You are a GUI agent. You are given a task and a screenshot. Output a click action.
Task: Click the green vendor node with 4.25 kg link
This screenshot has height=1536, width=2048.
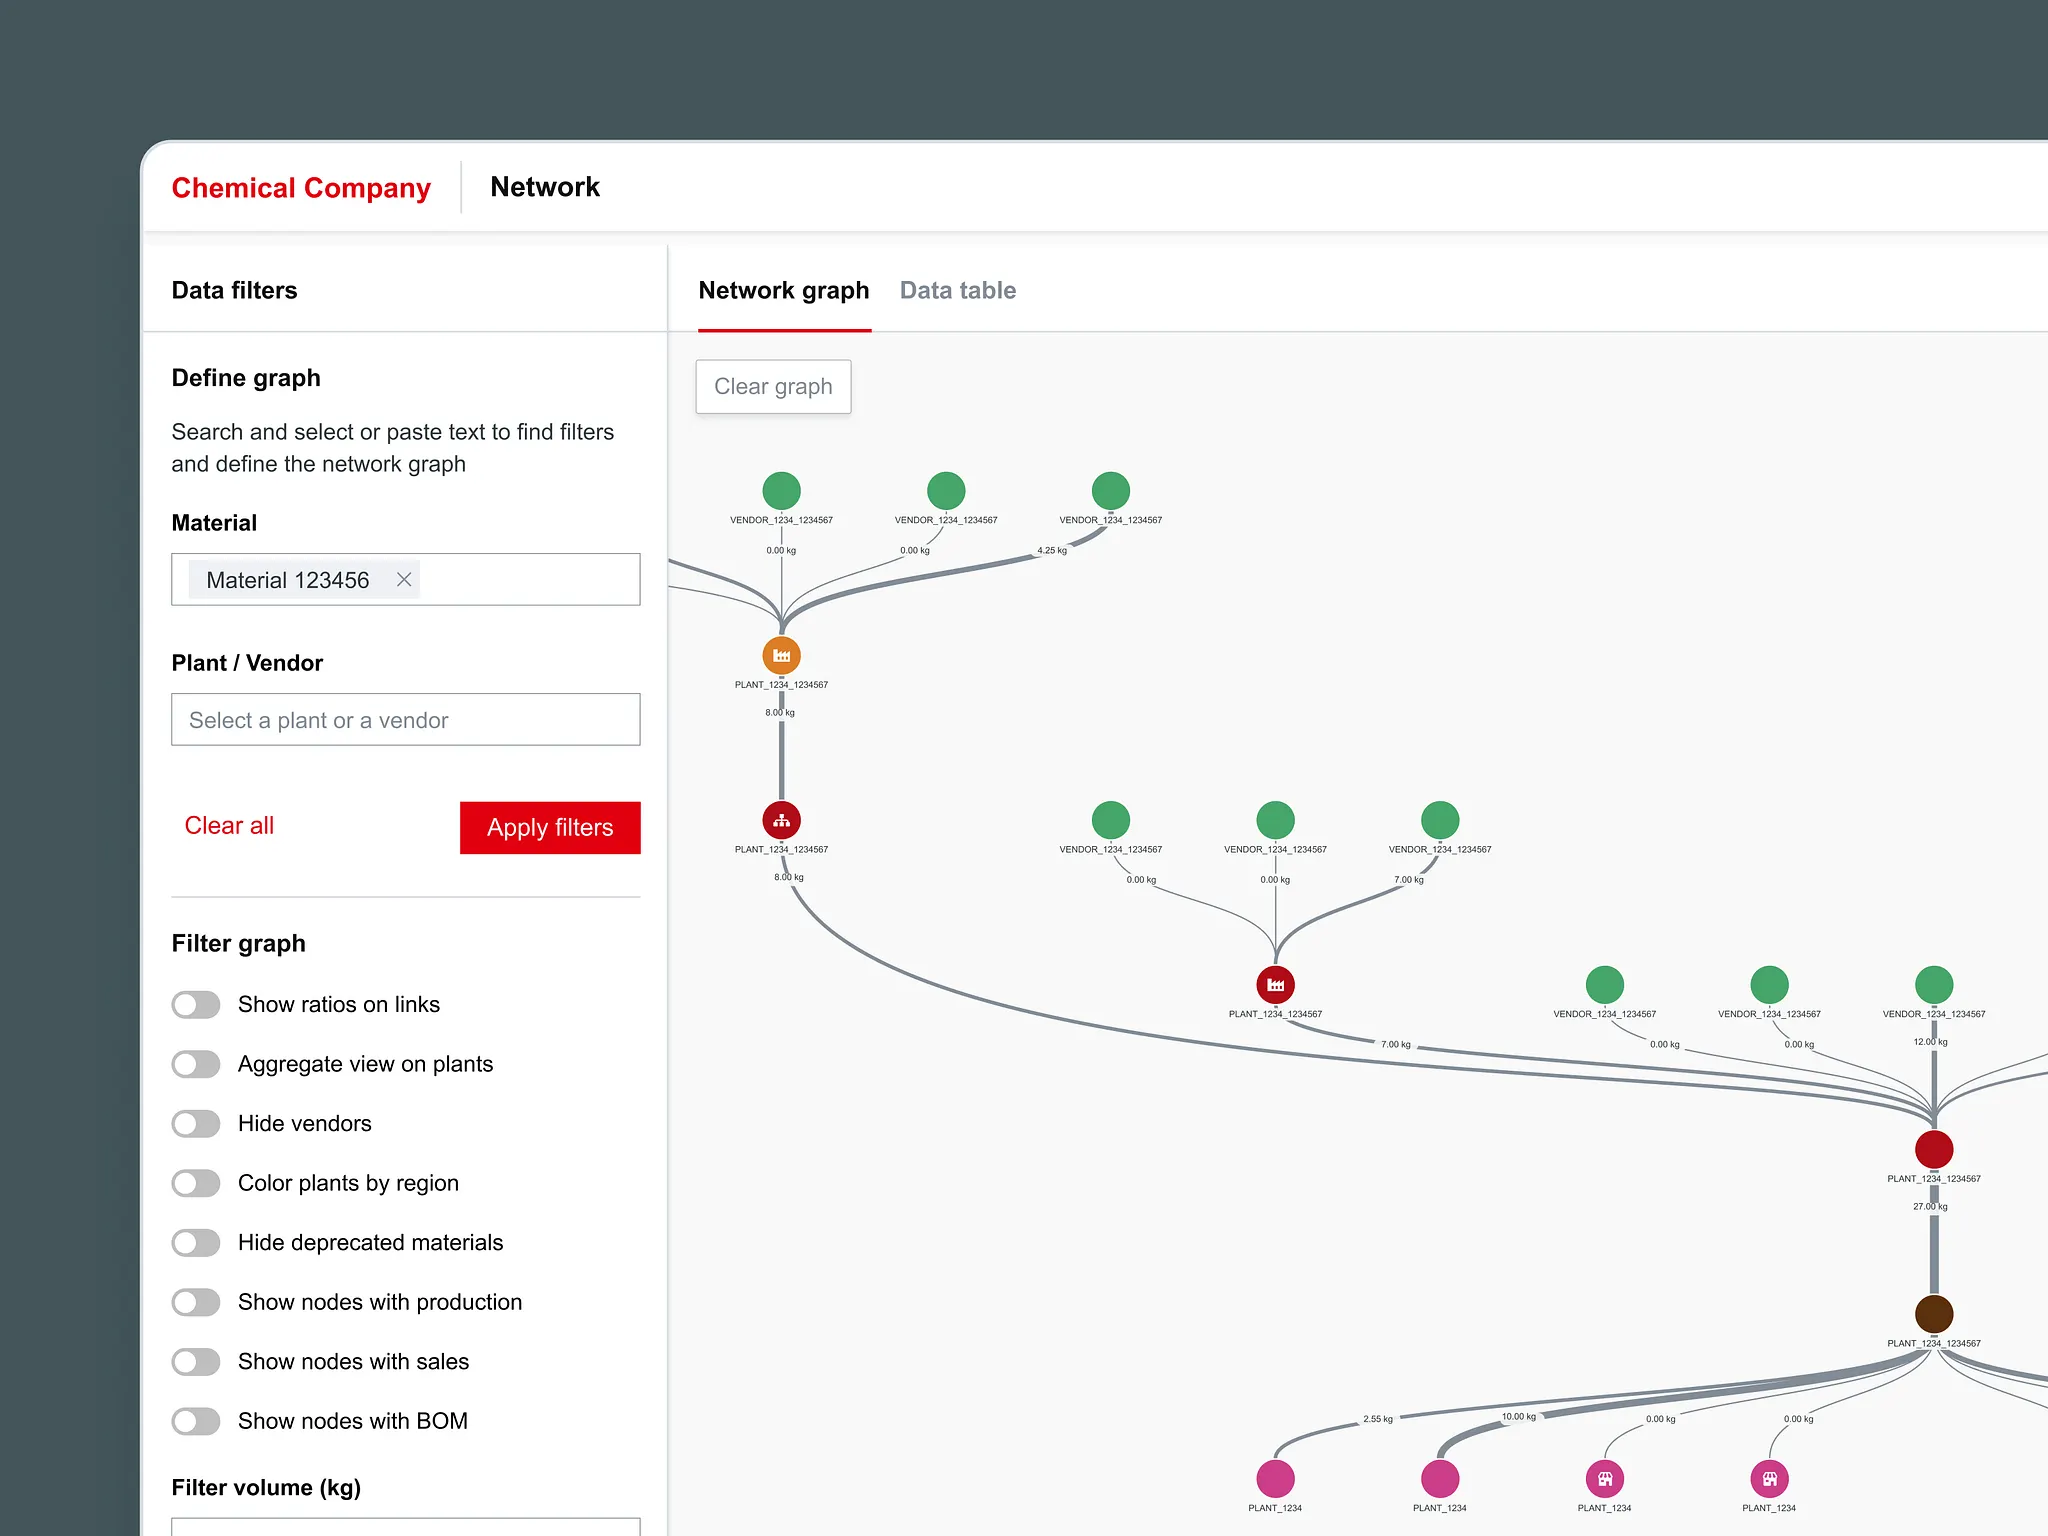point(1110,491)
